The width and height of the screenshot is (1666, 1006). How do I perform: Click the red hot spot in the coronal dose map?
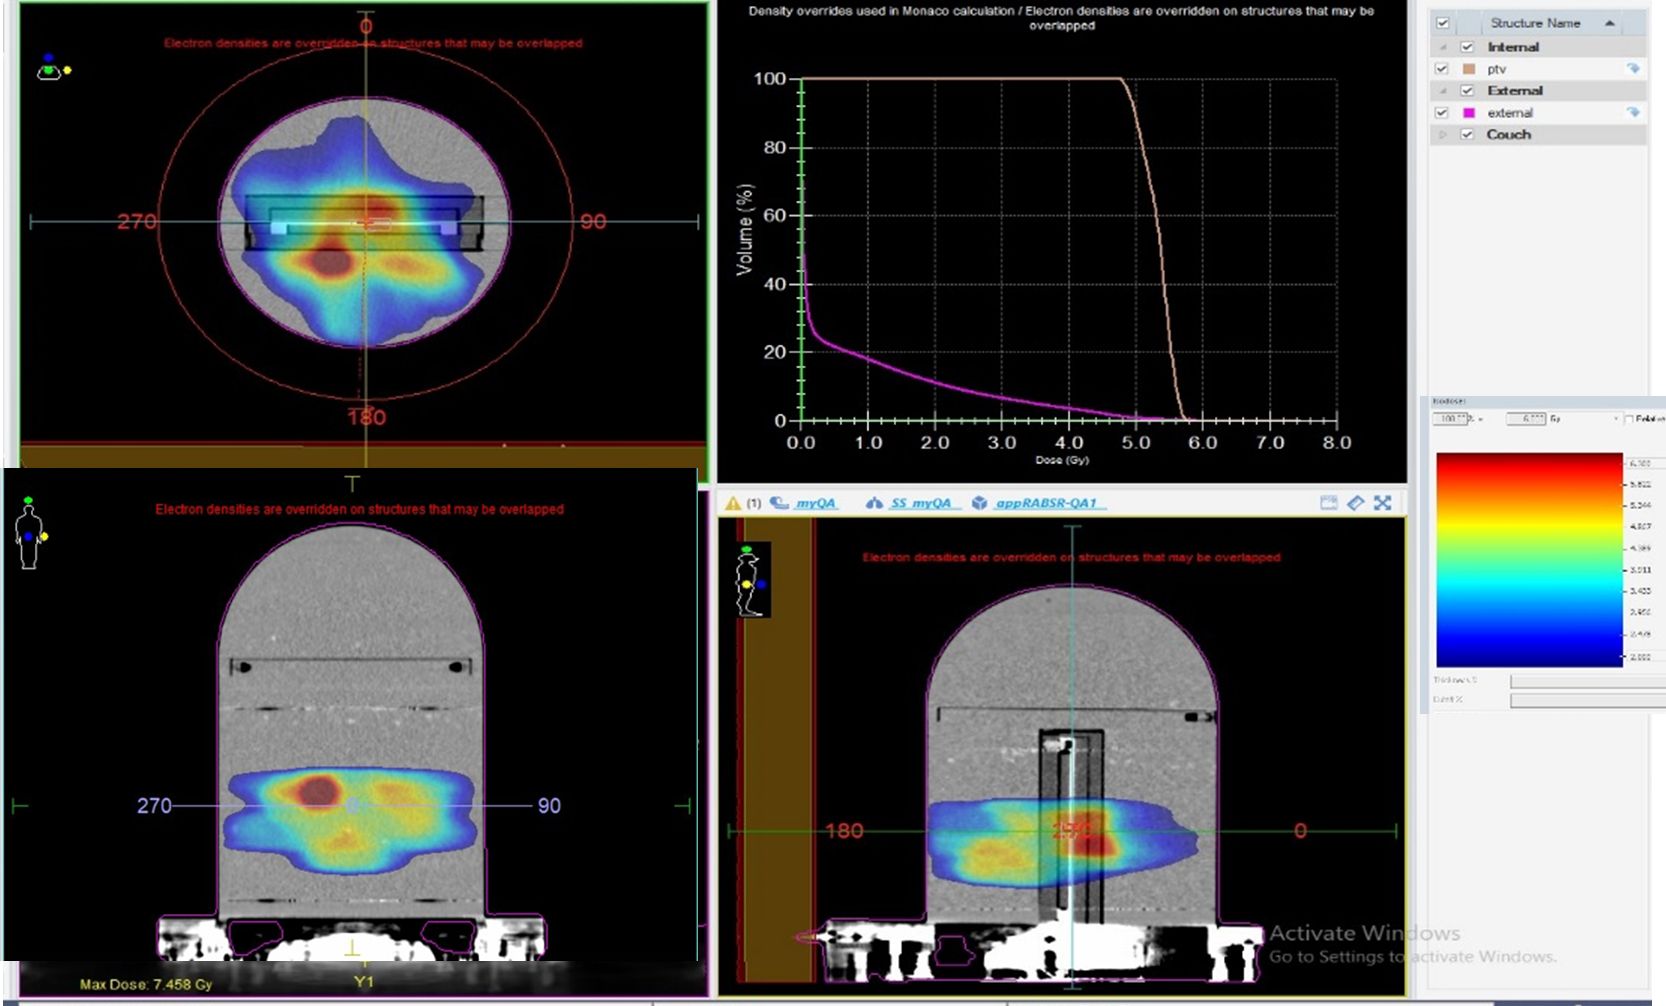(318, 790)
